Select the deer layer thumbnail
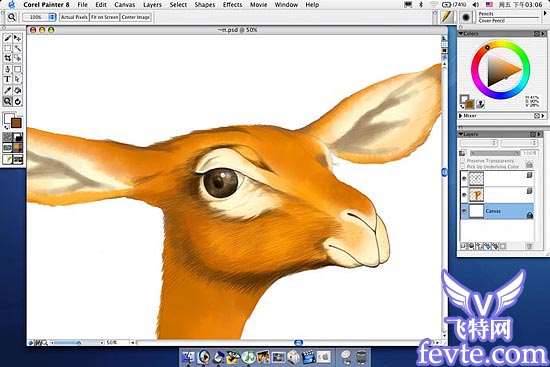550x367 pixels. pyautogui.click(x=476, y=195)
